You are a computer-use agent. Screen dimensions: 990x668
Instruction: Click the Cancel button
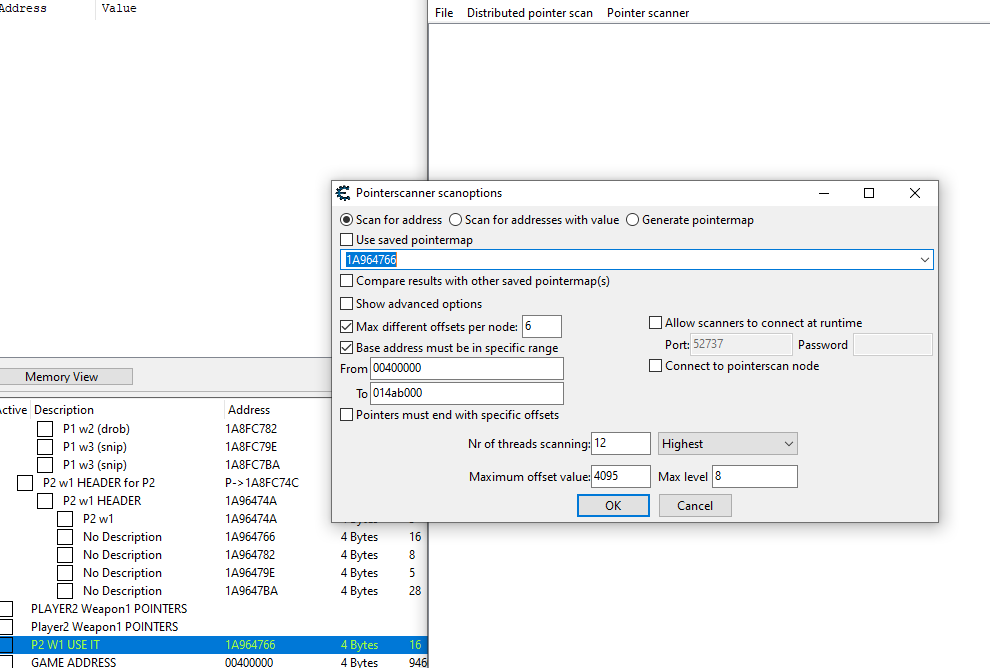click(695, 506)
